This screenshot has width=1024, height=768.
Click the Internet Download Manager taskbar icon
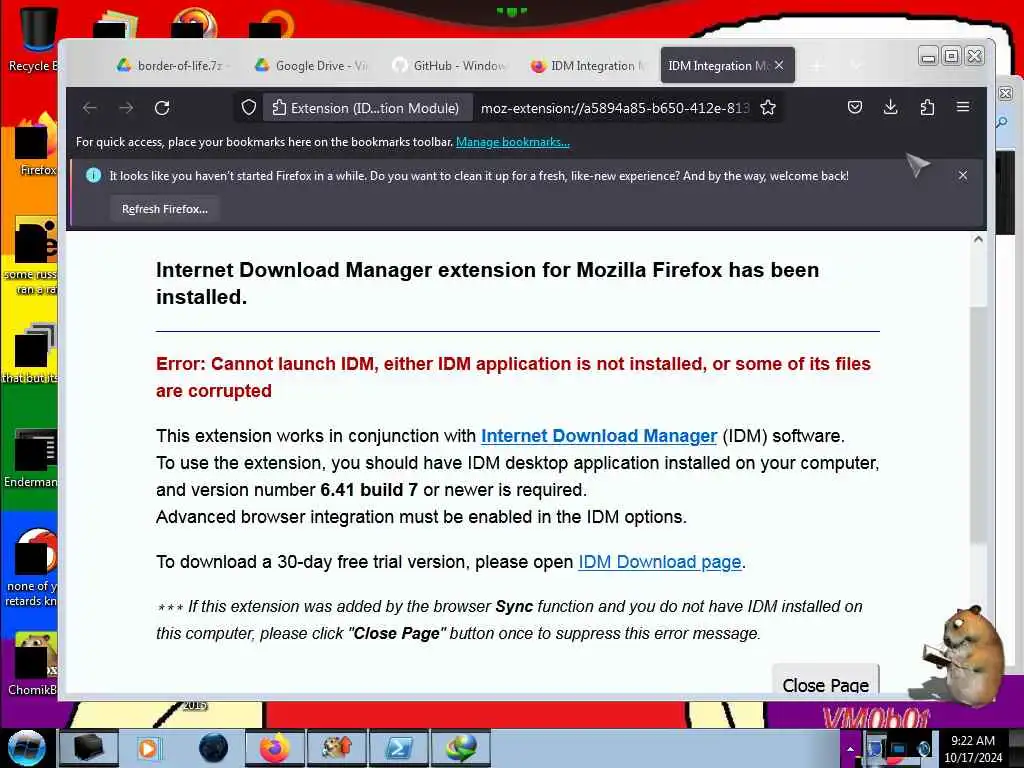[460, 748]
